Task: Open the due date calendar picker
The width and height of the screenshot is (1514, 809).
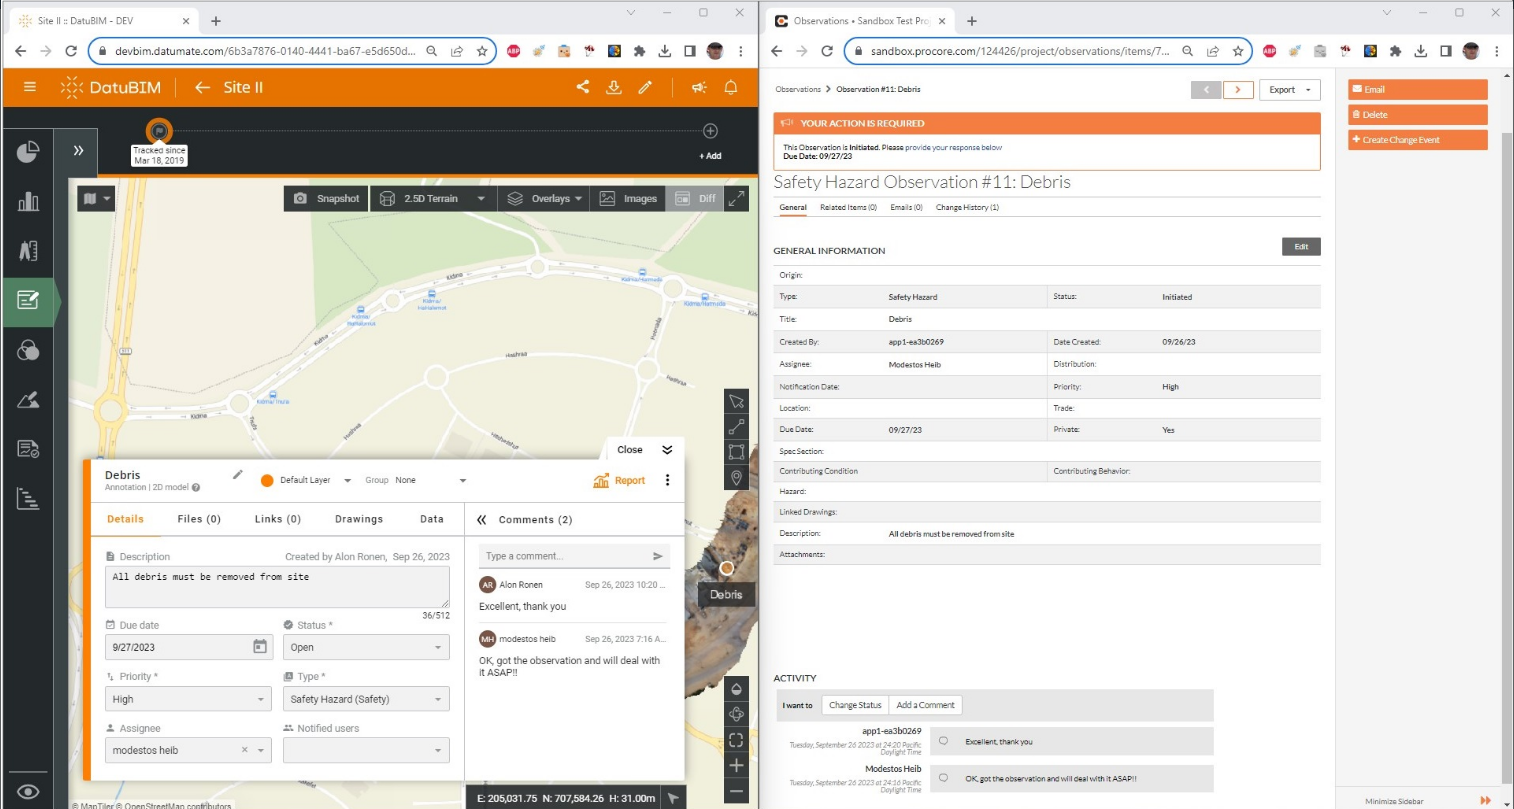Action: click(260, 647)
